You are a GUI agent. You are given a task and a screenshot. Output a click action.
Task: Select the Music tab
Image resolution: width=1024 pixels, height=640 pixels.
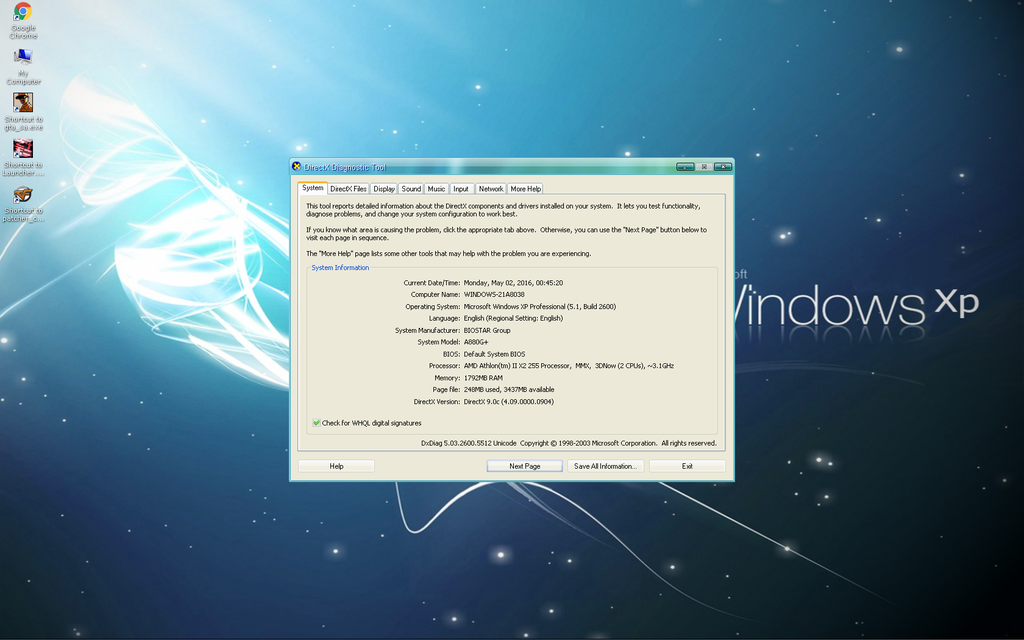(x=436, y=189)
